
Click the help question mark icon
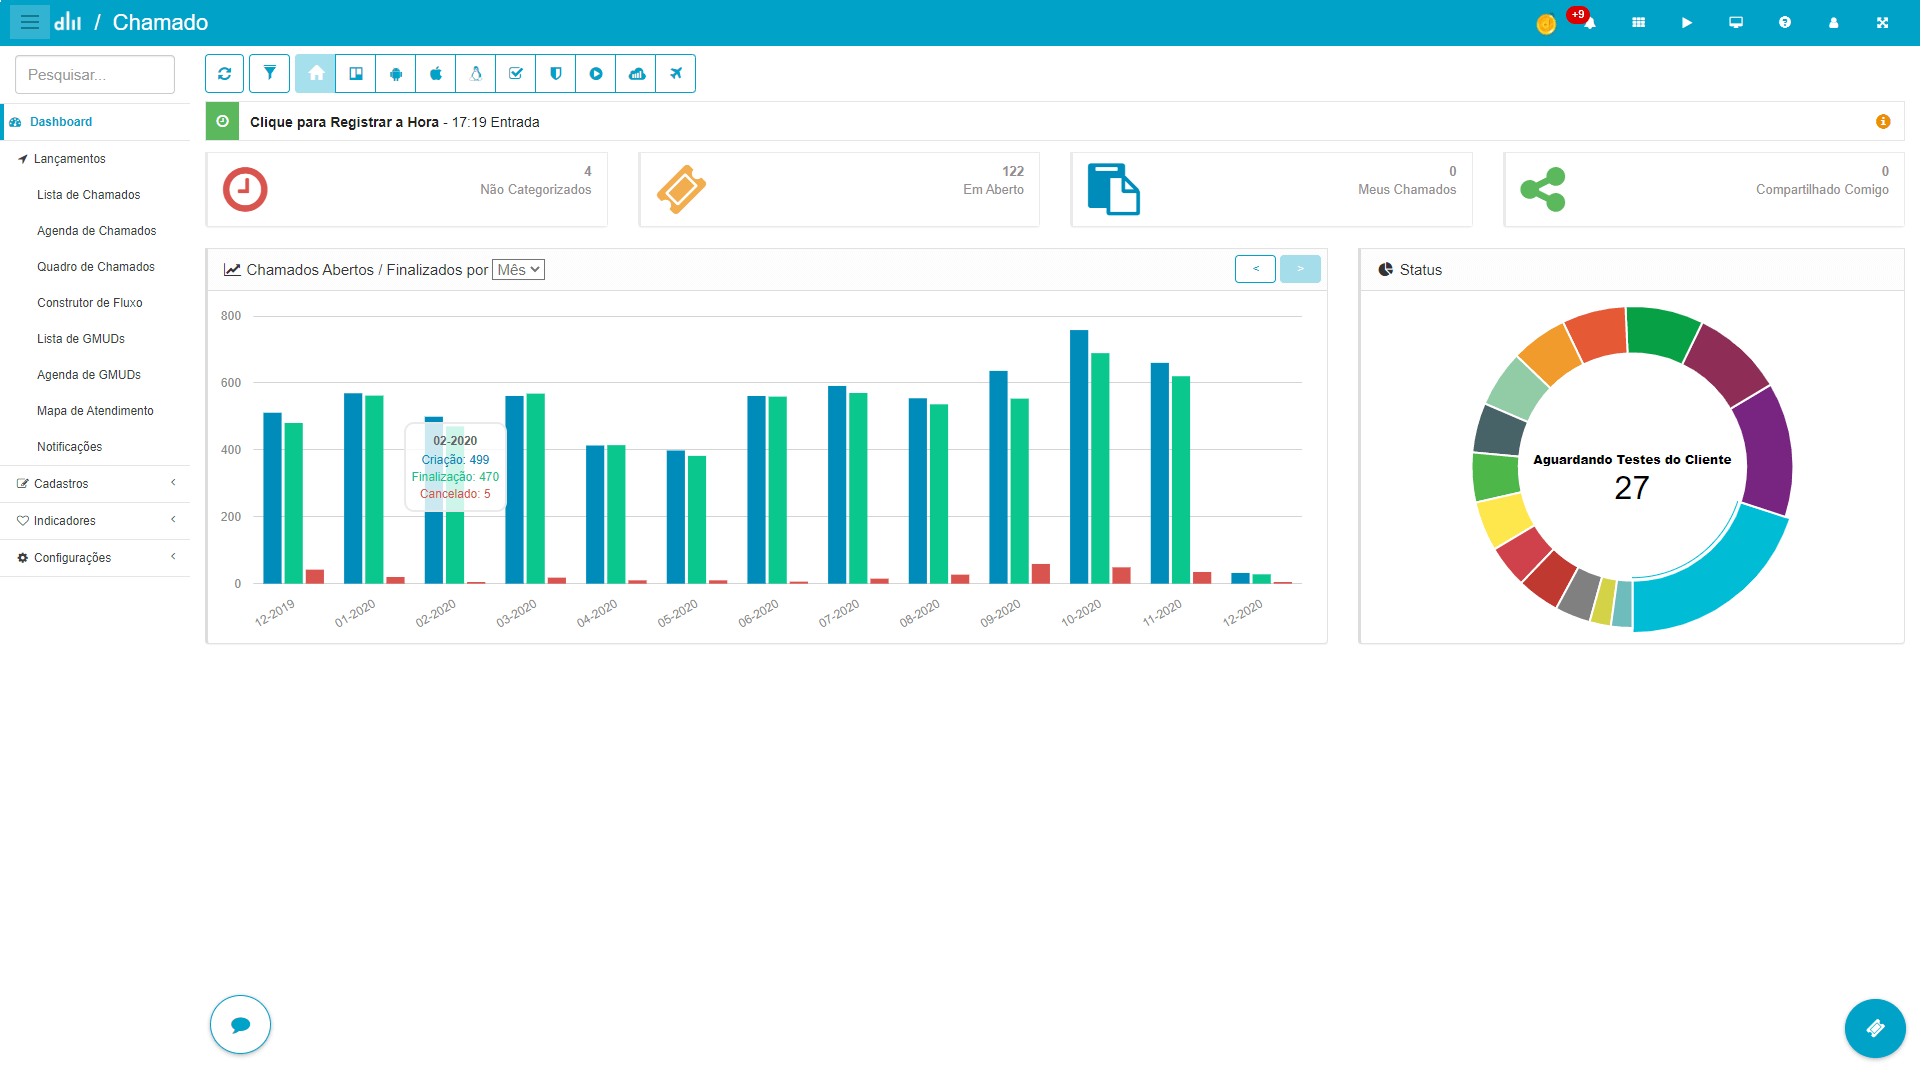1785,22
